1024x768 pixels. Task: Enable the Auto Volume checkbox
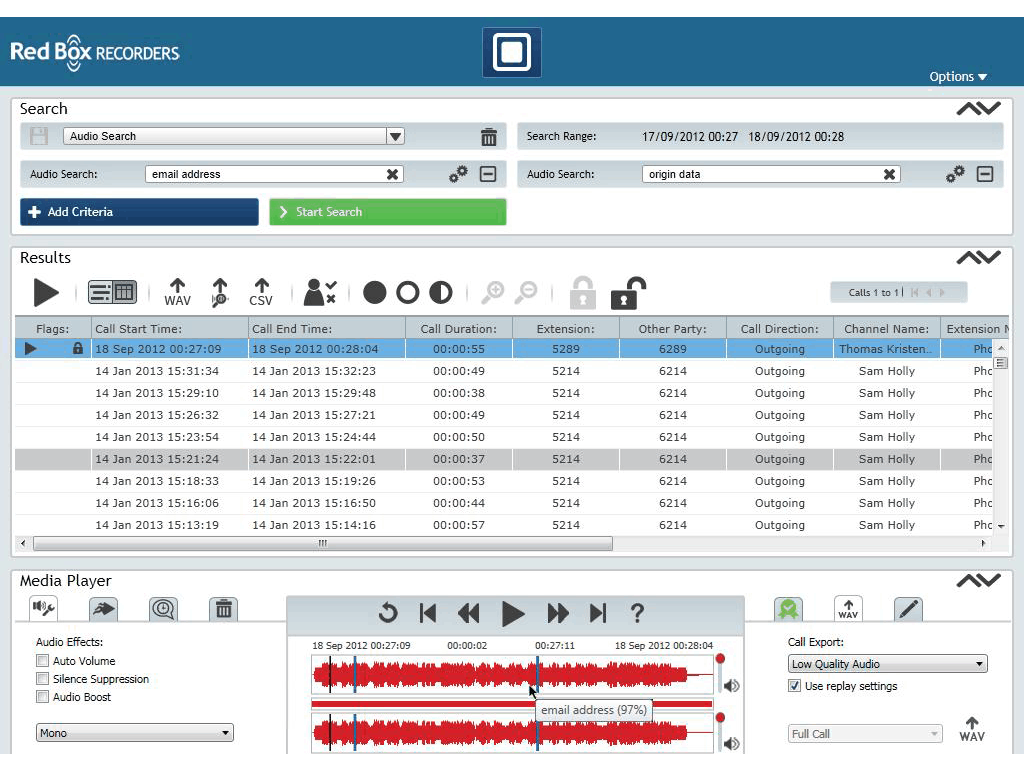coord(43,661)
